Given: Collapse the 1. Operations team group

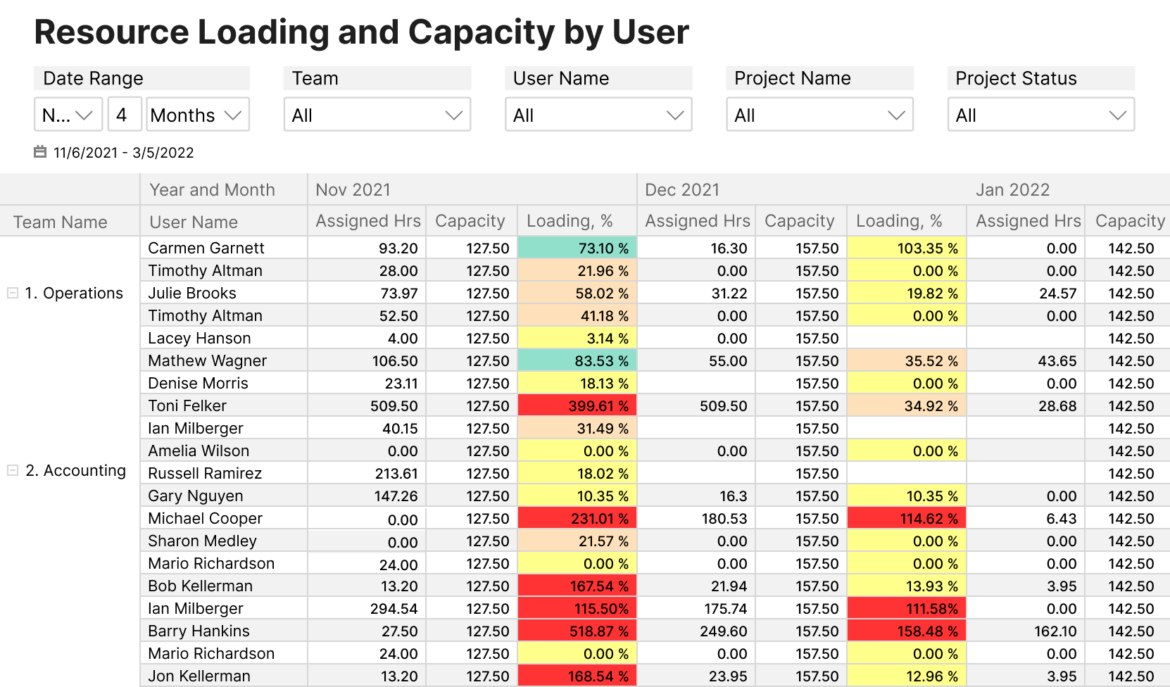Looking at the screenshot, I should 11,293.
